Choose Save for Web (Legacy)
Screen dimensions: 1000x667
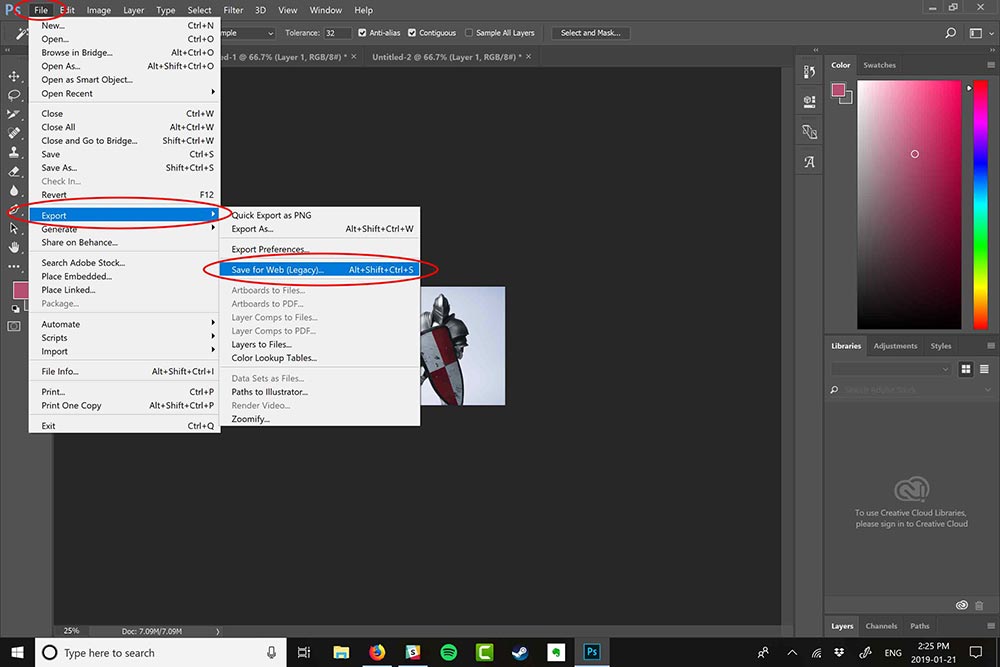click(x=320, y=270)
